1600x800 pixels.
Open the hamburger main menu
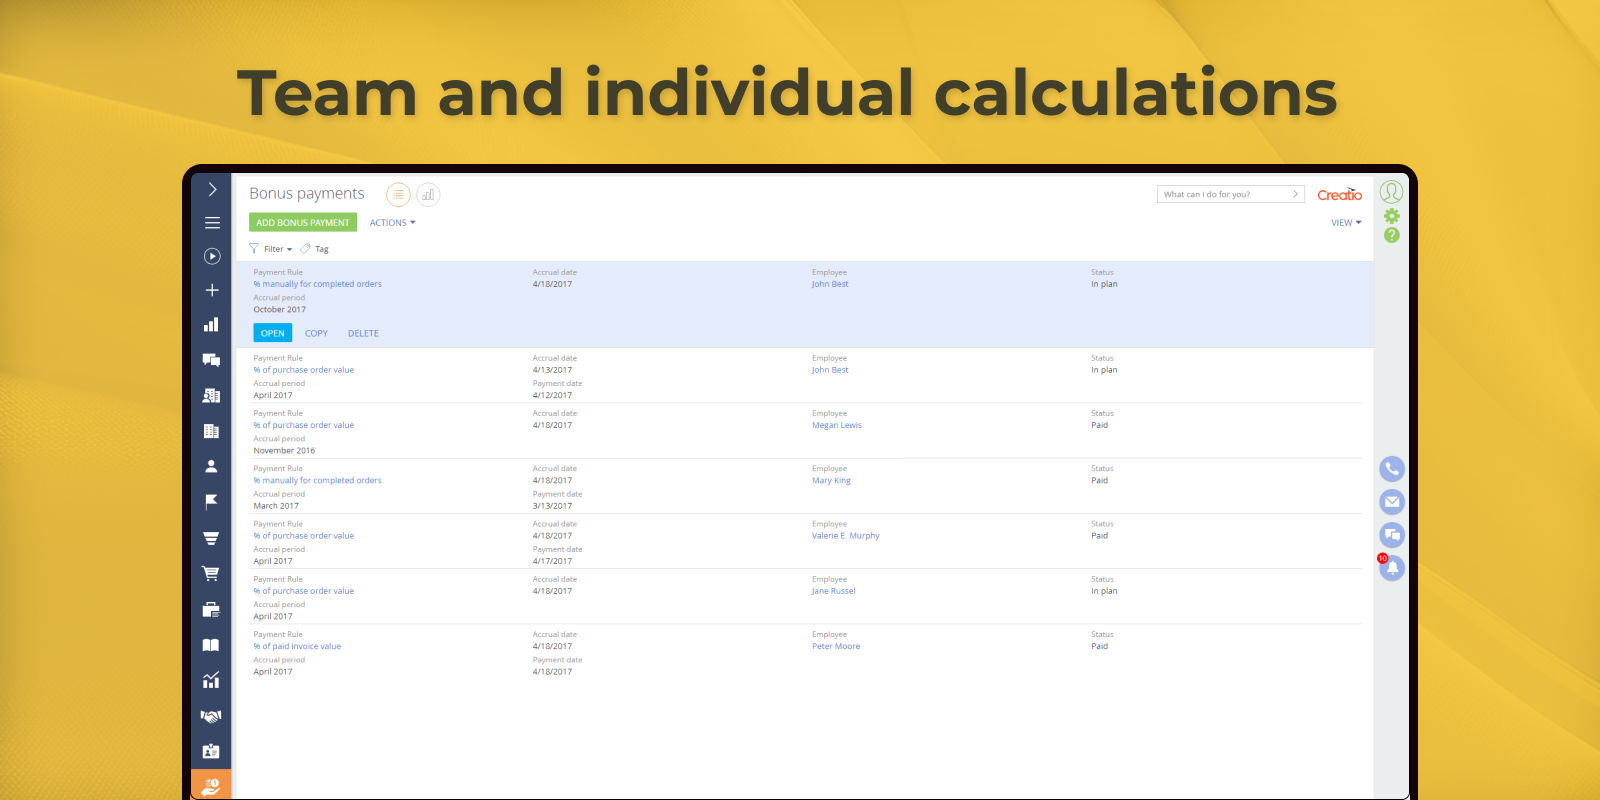coord(212,223)
